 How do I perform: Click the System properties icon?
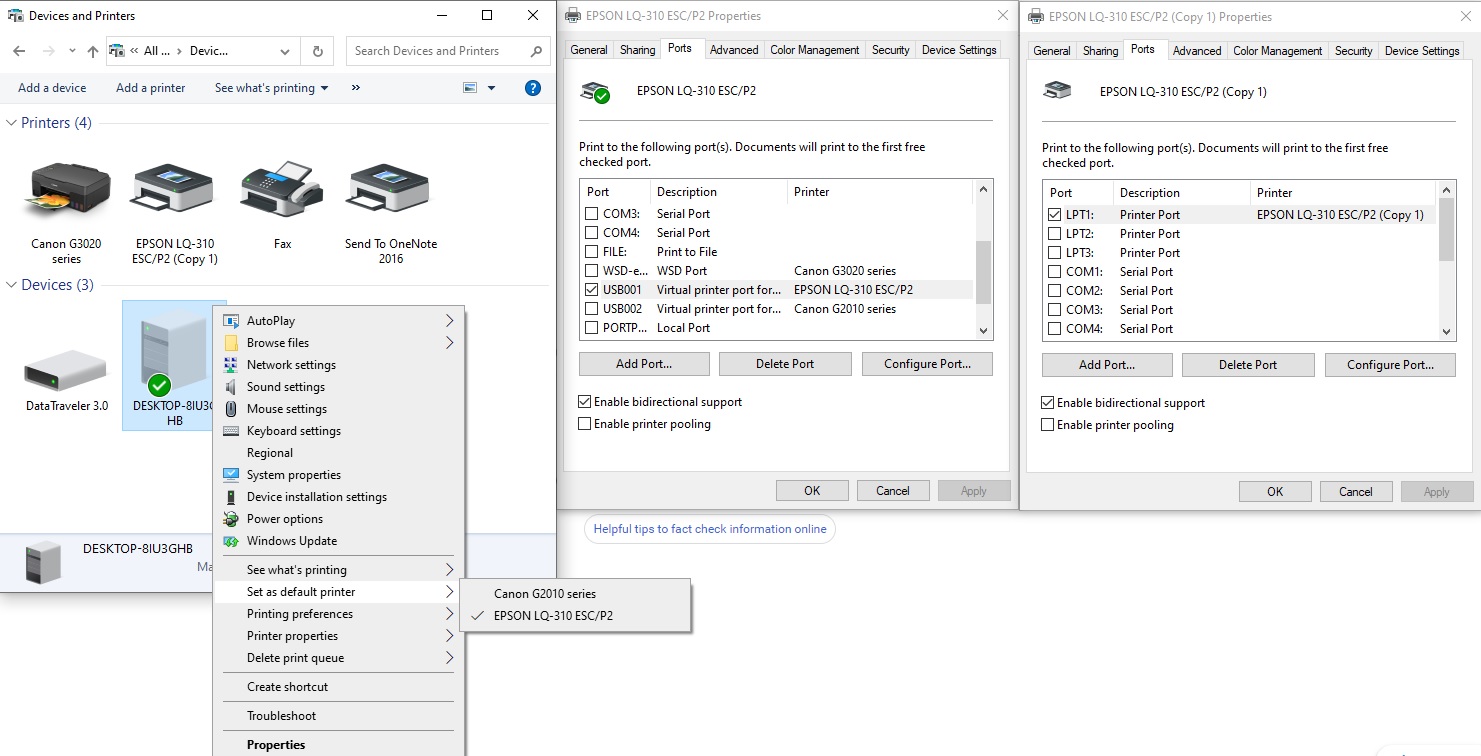[x=231, y=475]
